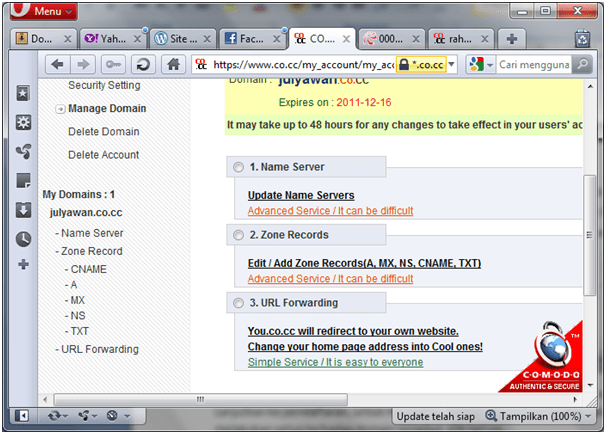The image size is (606, 434).
Task: Click the browser Back arrow button
Action: click(56, 65)
